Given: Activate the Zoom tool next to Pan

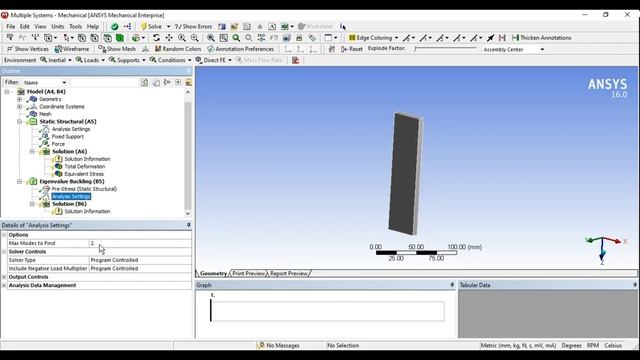Looking at the screenshot, I should [x=182, y=38].
